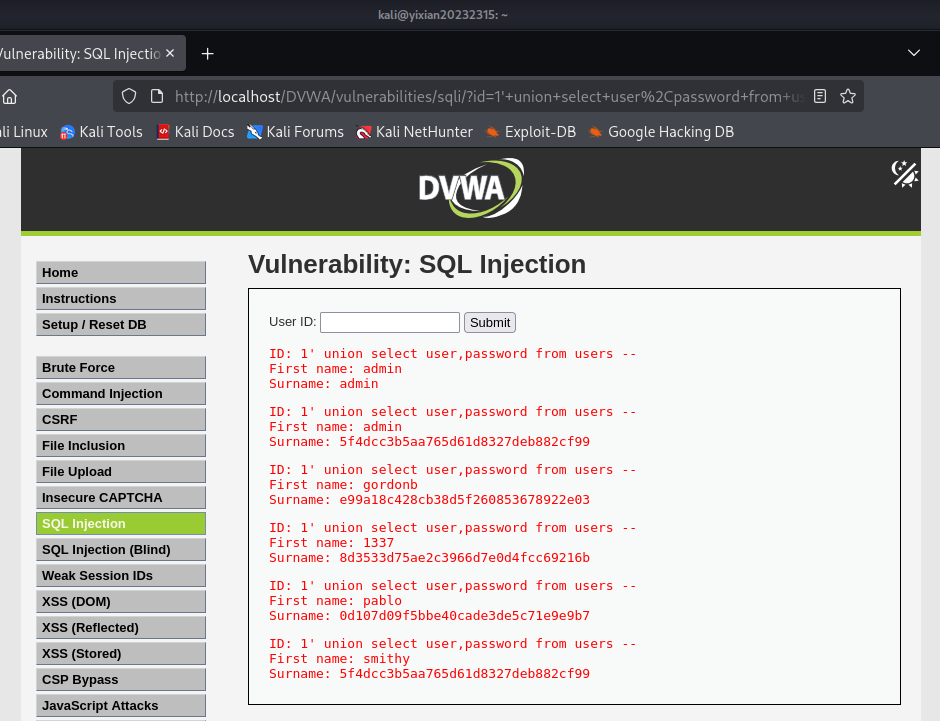Click the page info document icon
Image resolution: width=940 pixels, height=721 pixels.
pyautogui.click(x=157, y=96)
